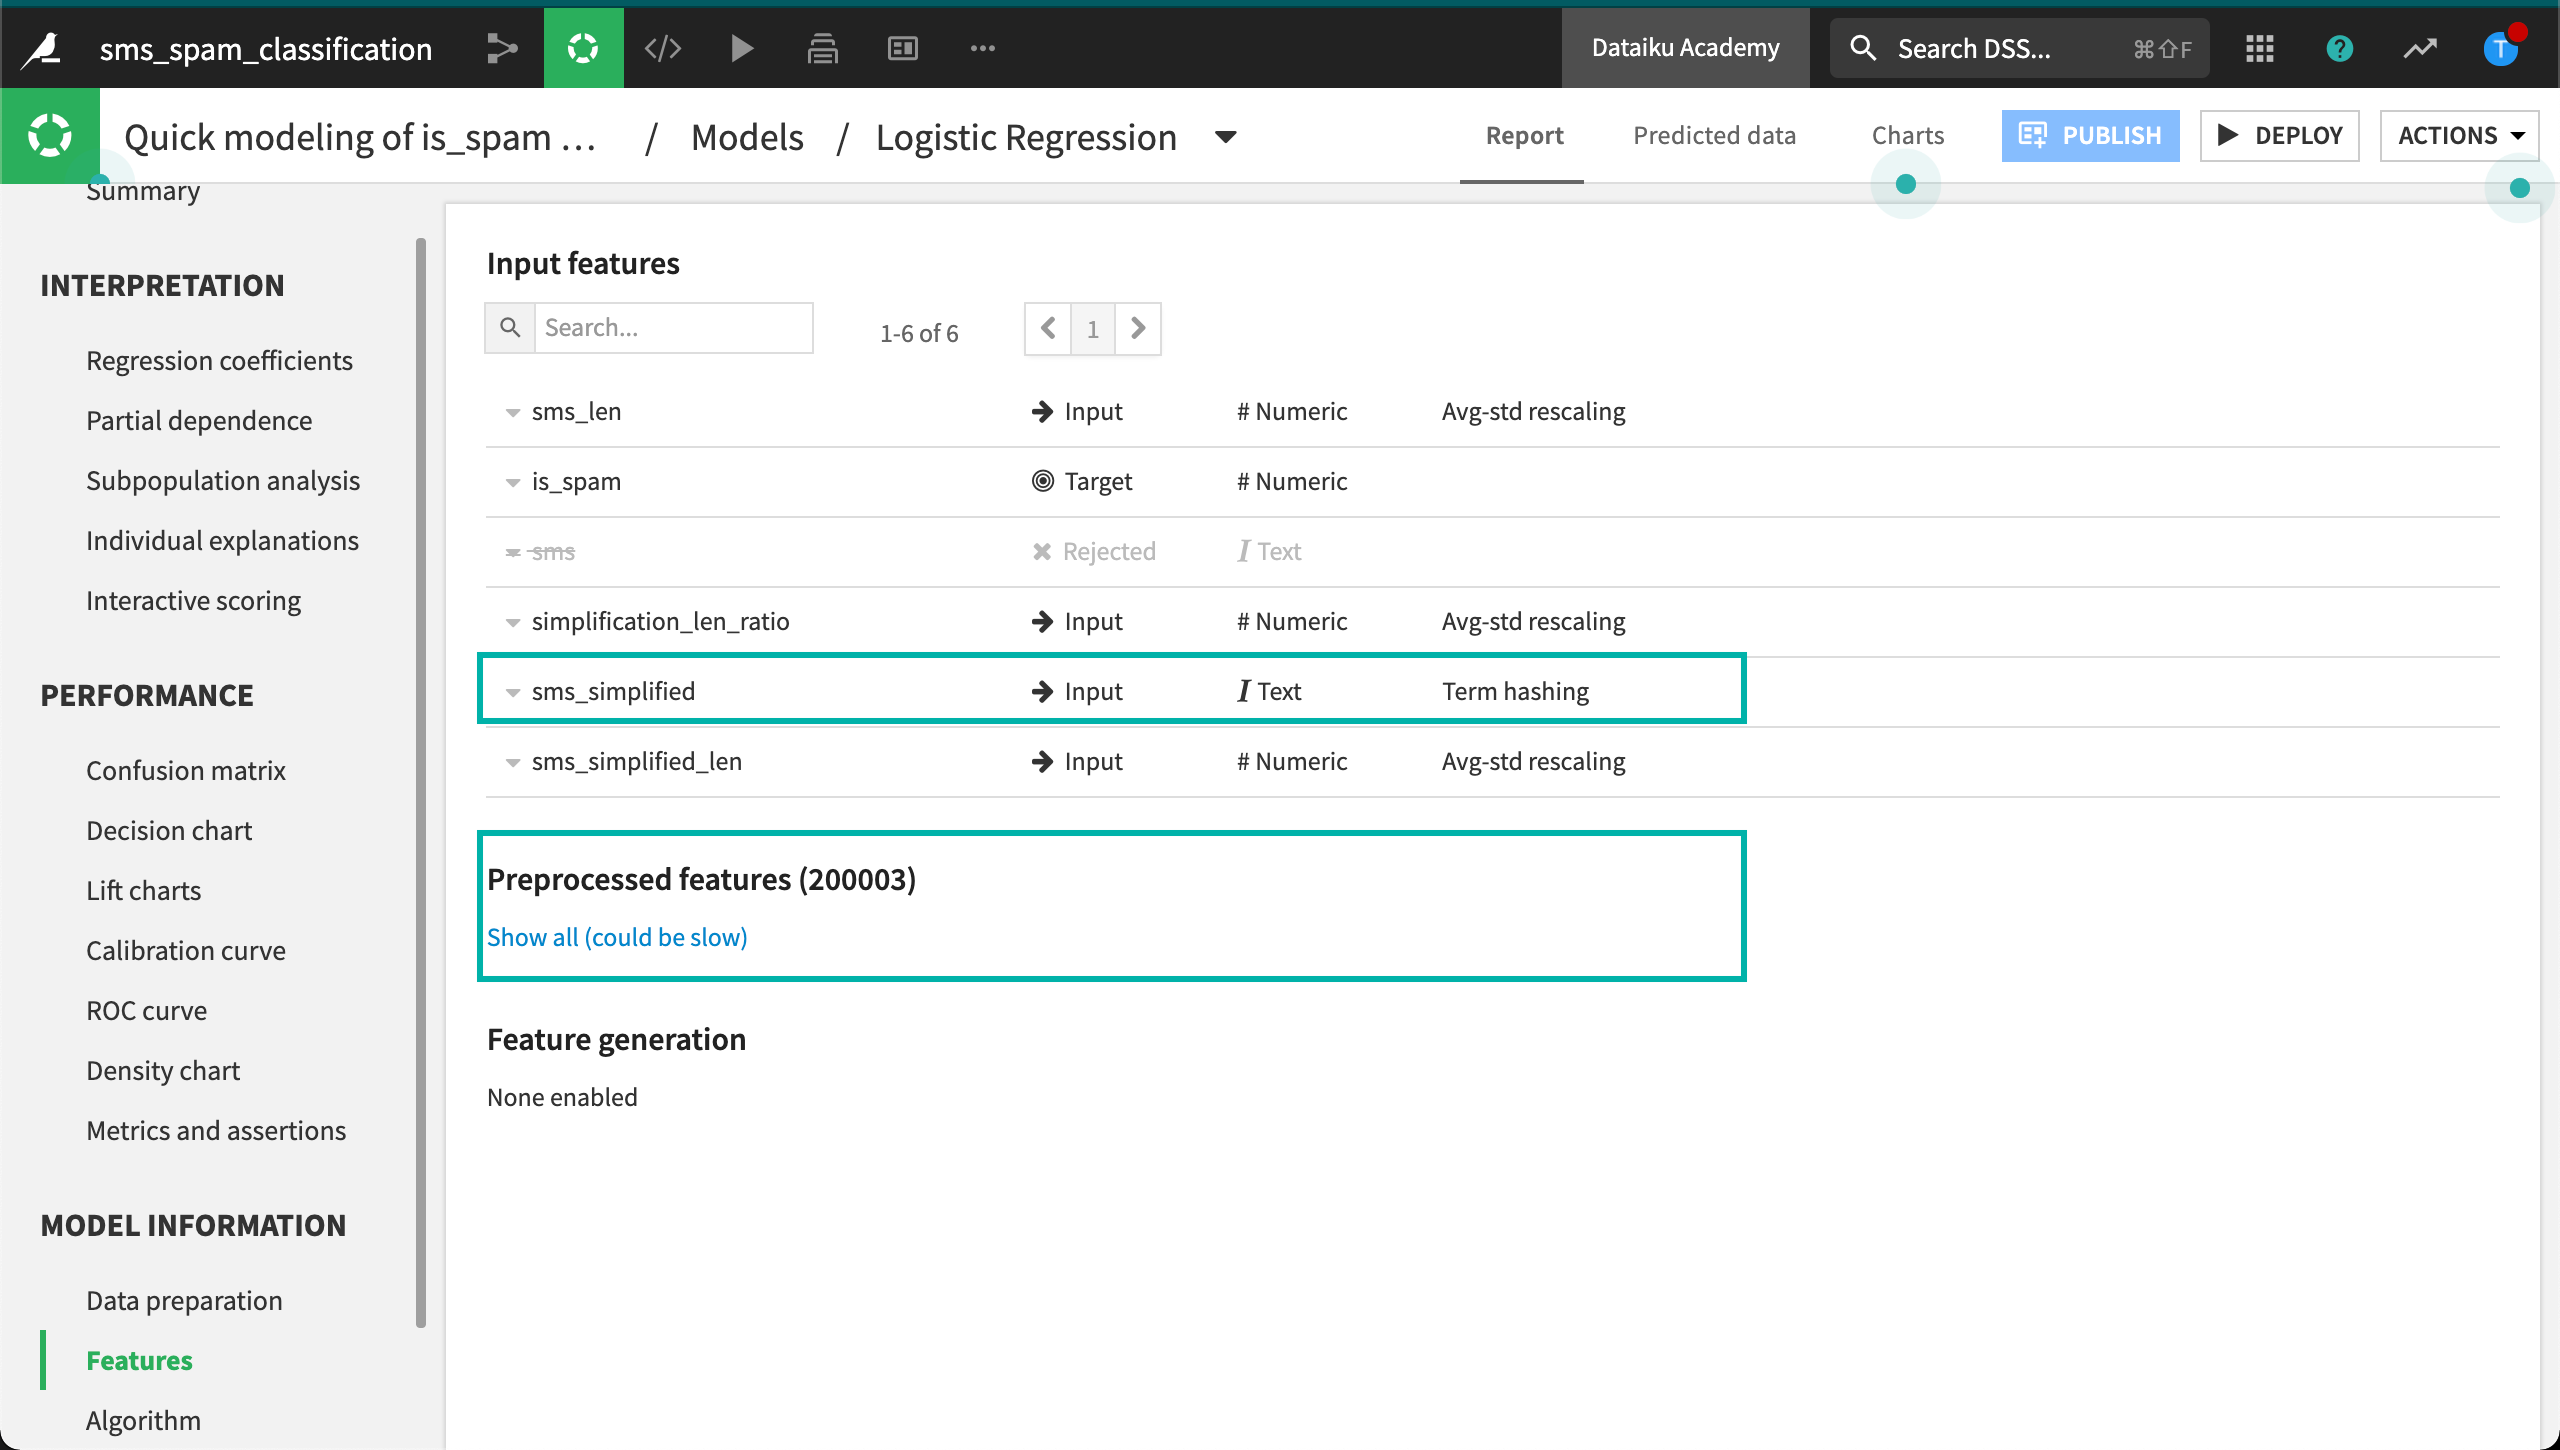Click the input features search field
Viewport: 2560px width, 1450px height.
(673, 328)
